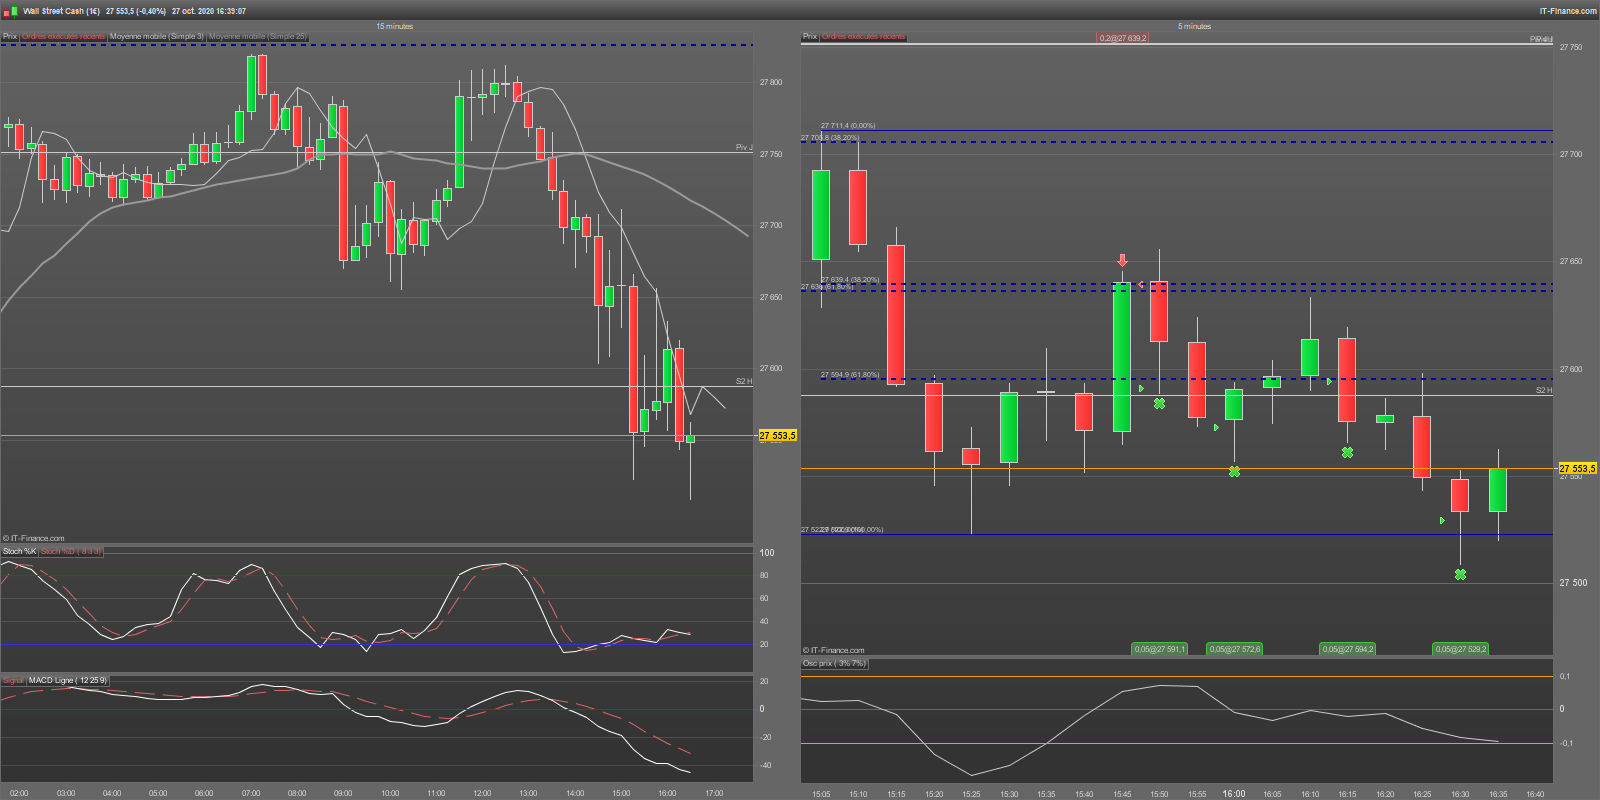Open the Stoch %D indicator label
Image resolution: width=1600 pixels, height=800 pixels.
click(x=71, y=551)
